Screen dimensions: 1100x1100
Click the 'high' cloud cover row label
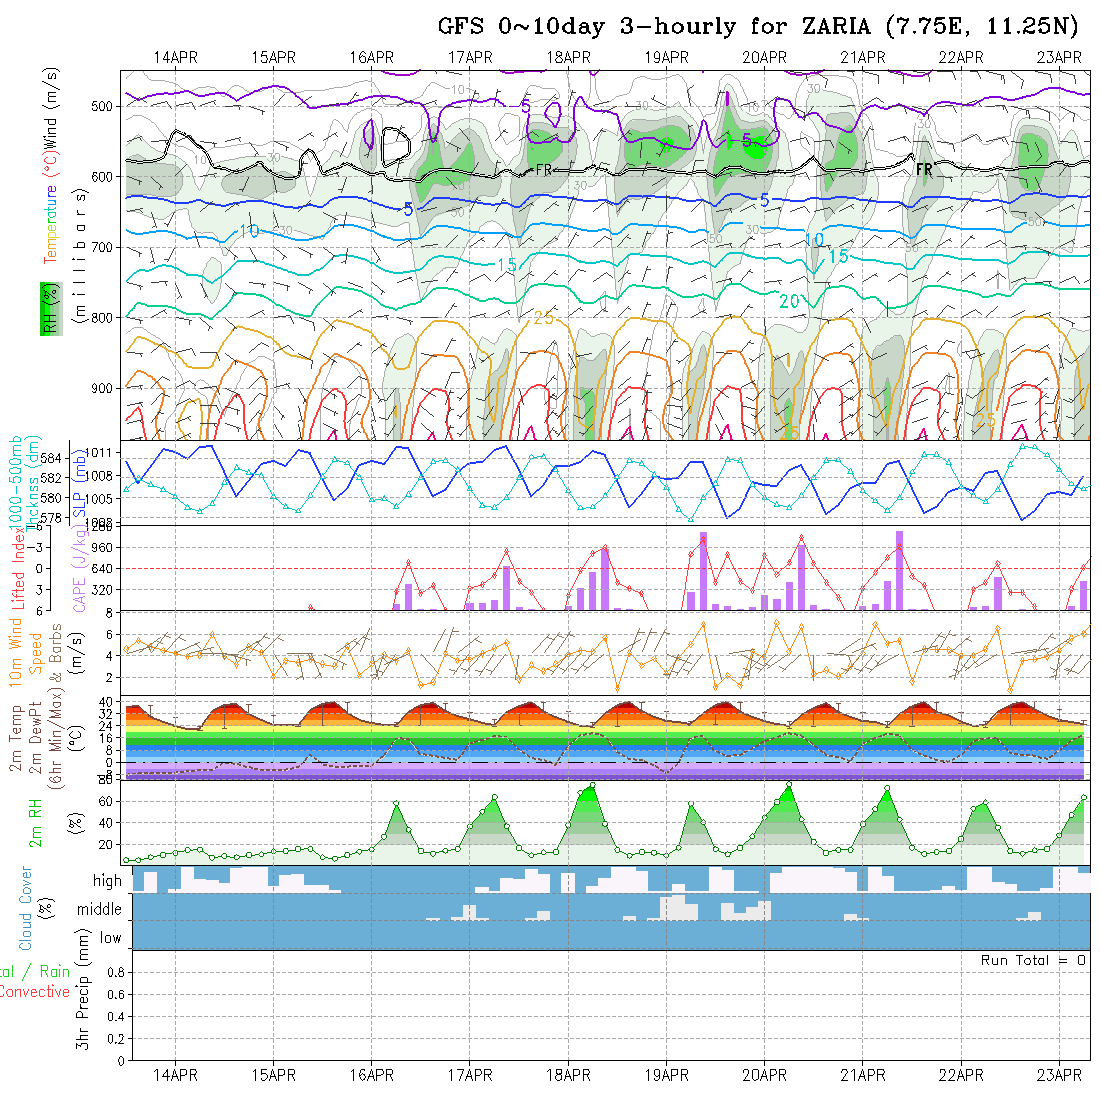[x=107, y=881]
